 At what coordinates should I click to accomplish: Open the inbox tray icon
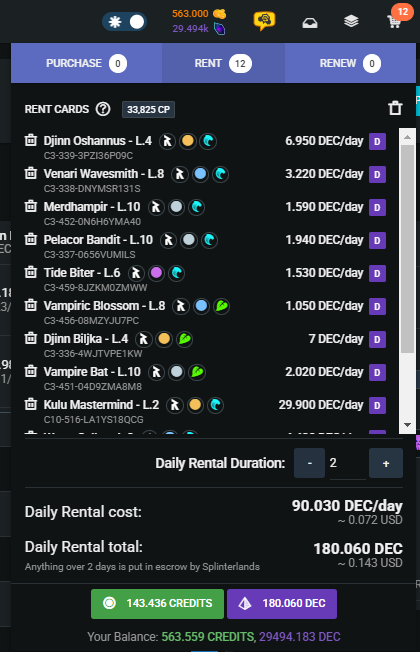coord(310,22)
